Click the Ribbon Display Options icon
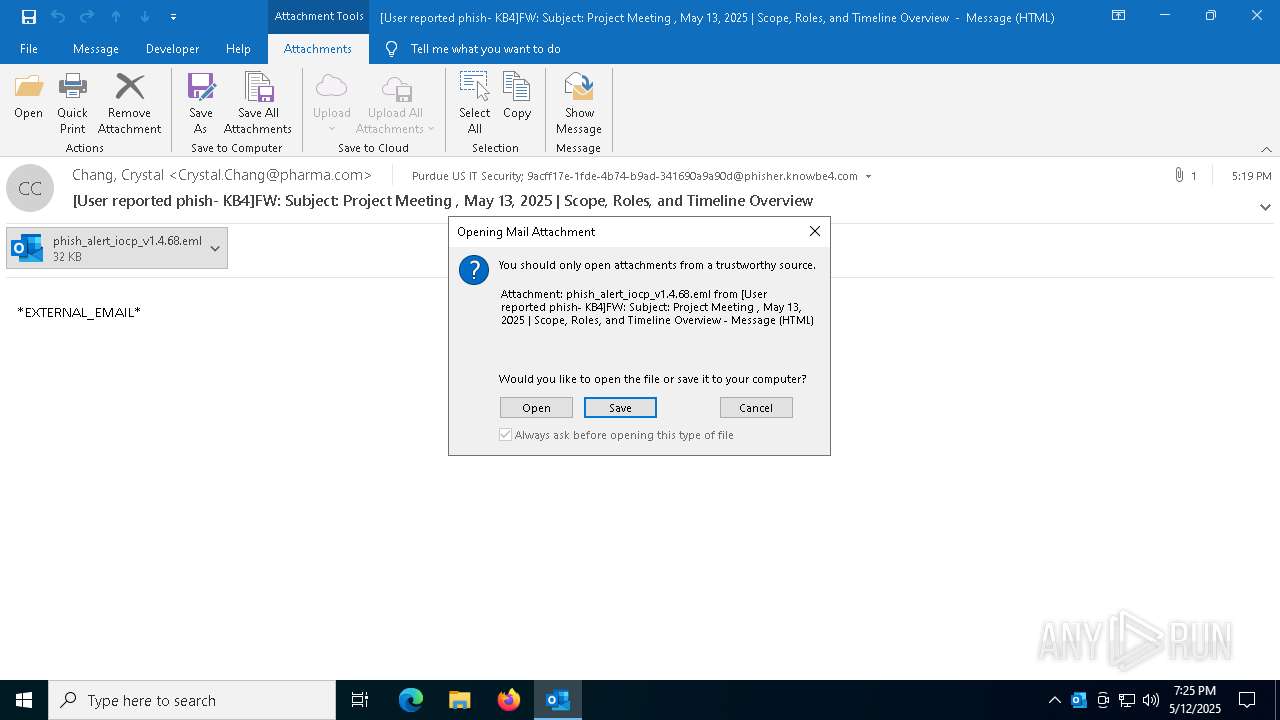Screen dimensions: 1280x720 (1119, 16)
